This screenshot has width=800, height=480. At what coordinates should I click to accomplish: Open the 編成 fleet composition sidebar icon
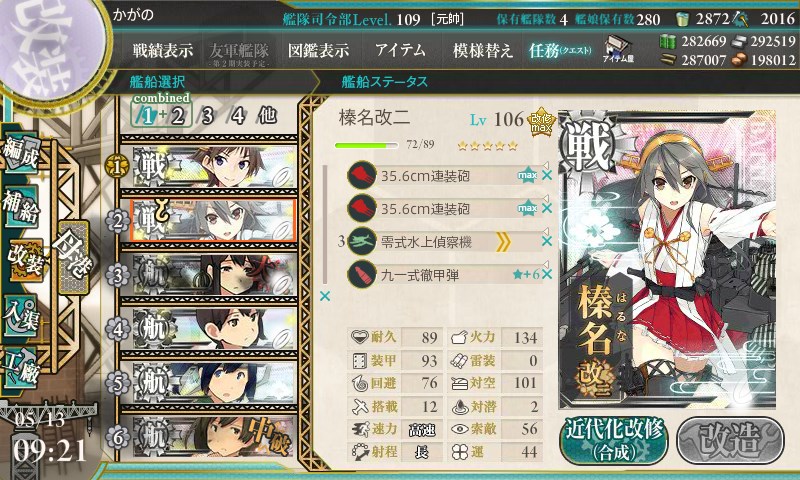21,154
